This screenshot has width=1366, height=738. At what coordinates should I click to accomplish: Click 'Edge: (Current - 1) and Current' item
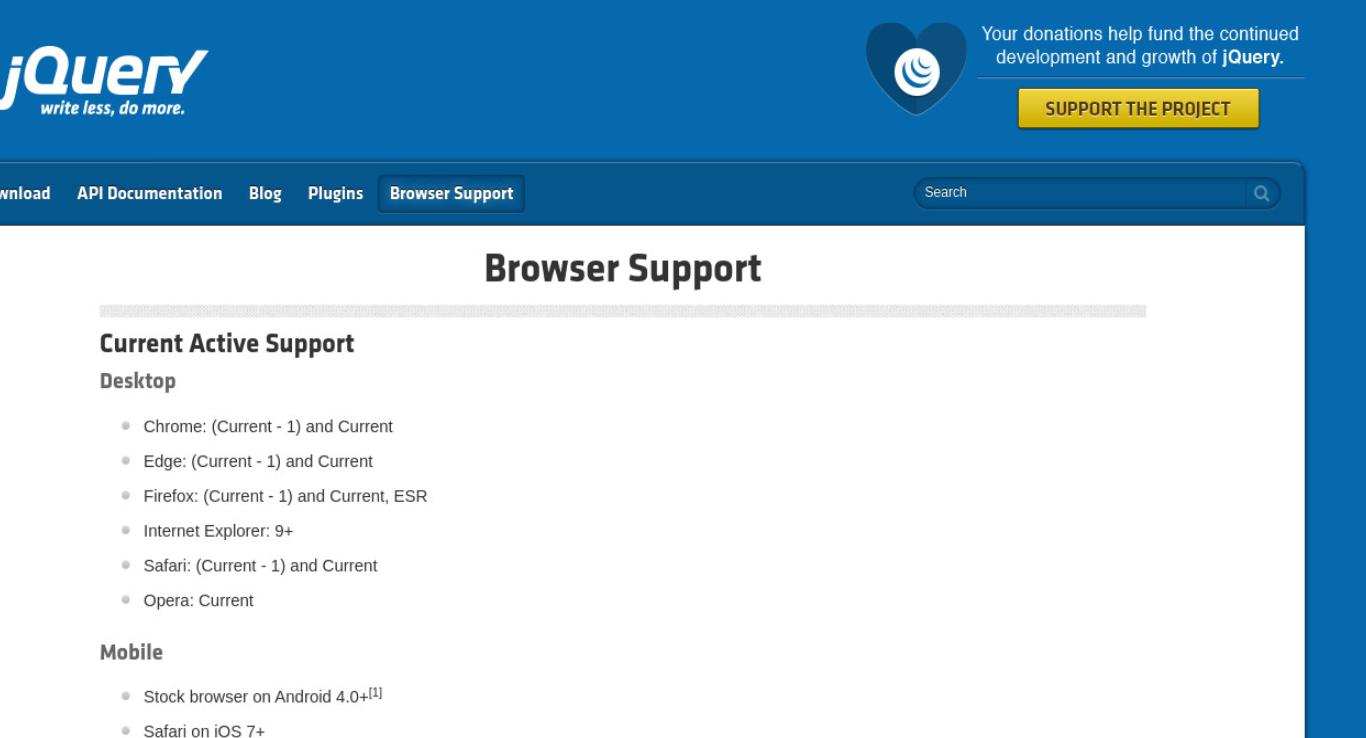(258, 462)
